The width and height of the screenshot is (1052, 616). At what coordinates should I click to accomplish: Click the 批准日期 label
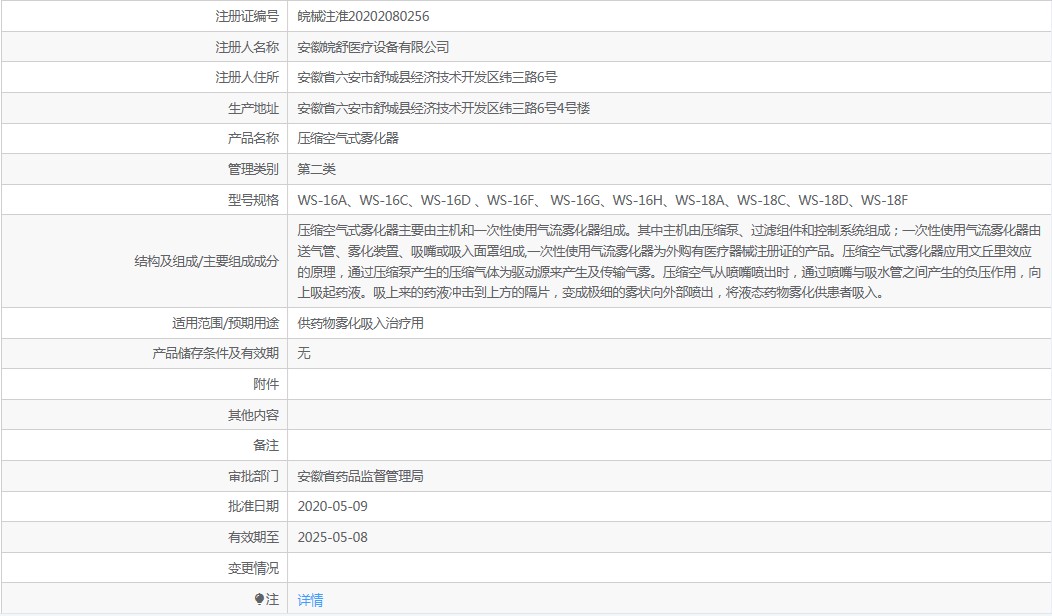(x=253, y=506)
